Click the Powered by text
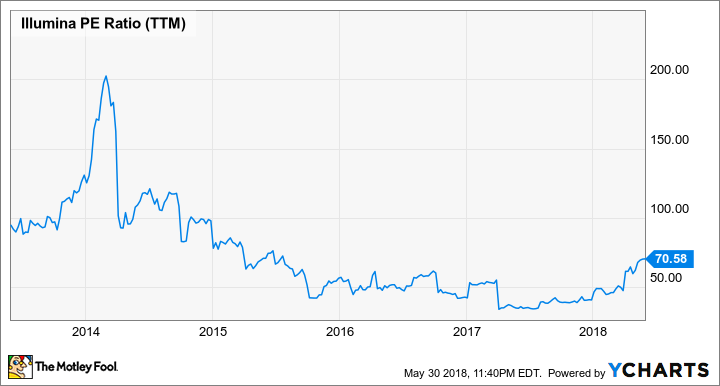Image resolution: width=720 pixels, height=386 pixels. click(576, 373)
